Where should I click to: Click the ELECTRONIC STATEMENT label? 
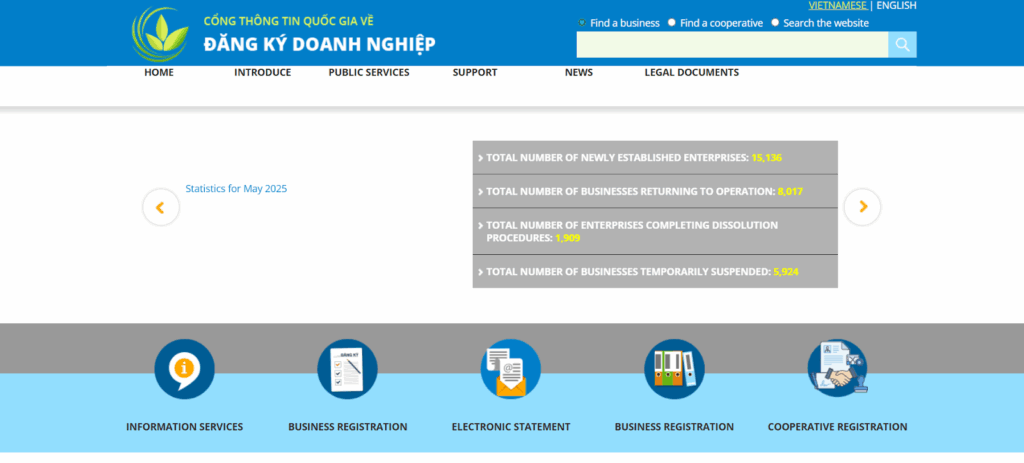[x=511, y=427]
